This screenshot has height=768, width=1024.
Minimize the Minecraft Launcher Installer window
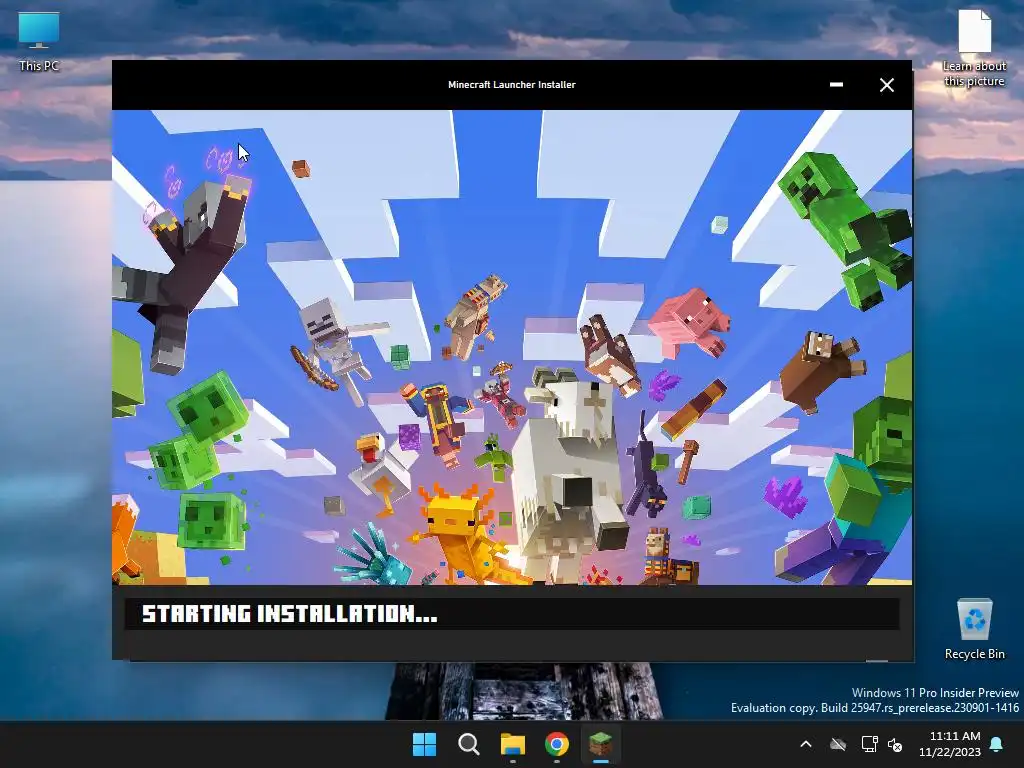(836, 85)
